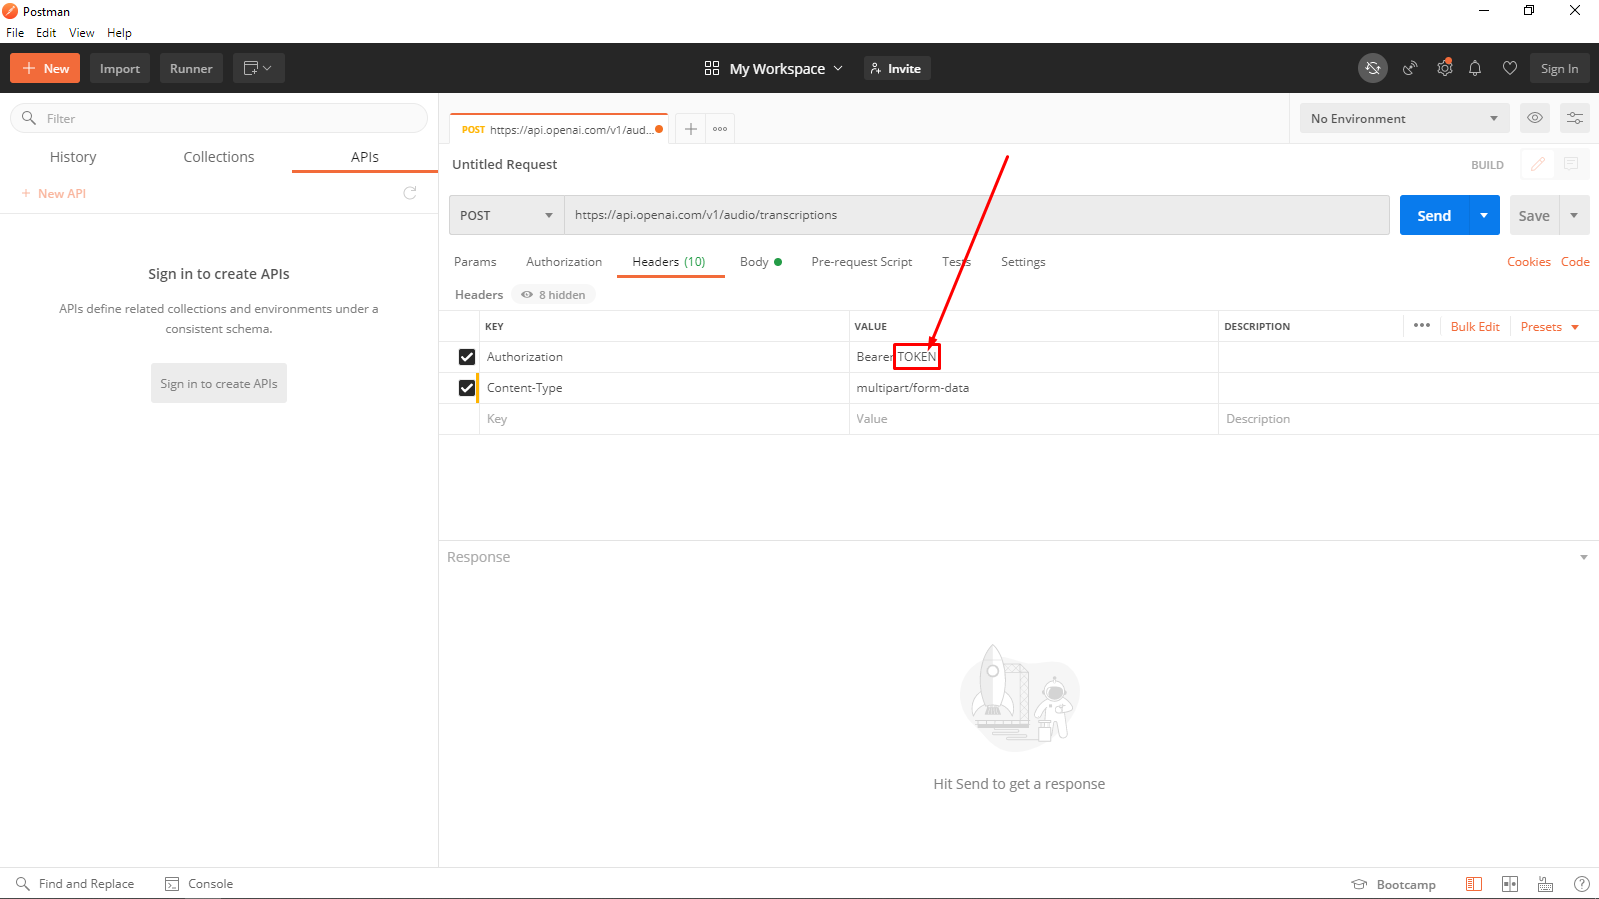Open the Body tab

pos(760,262)
